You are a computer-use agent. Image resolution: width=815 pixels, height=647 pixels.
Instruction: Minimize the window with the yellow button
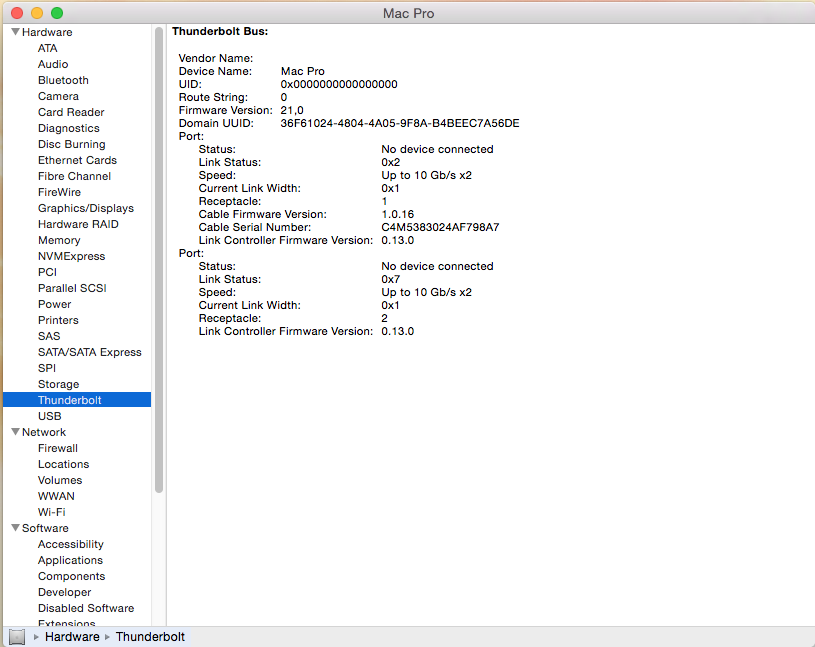click(x=37, y=13)
